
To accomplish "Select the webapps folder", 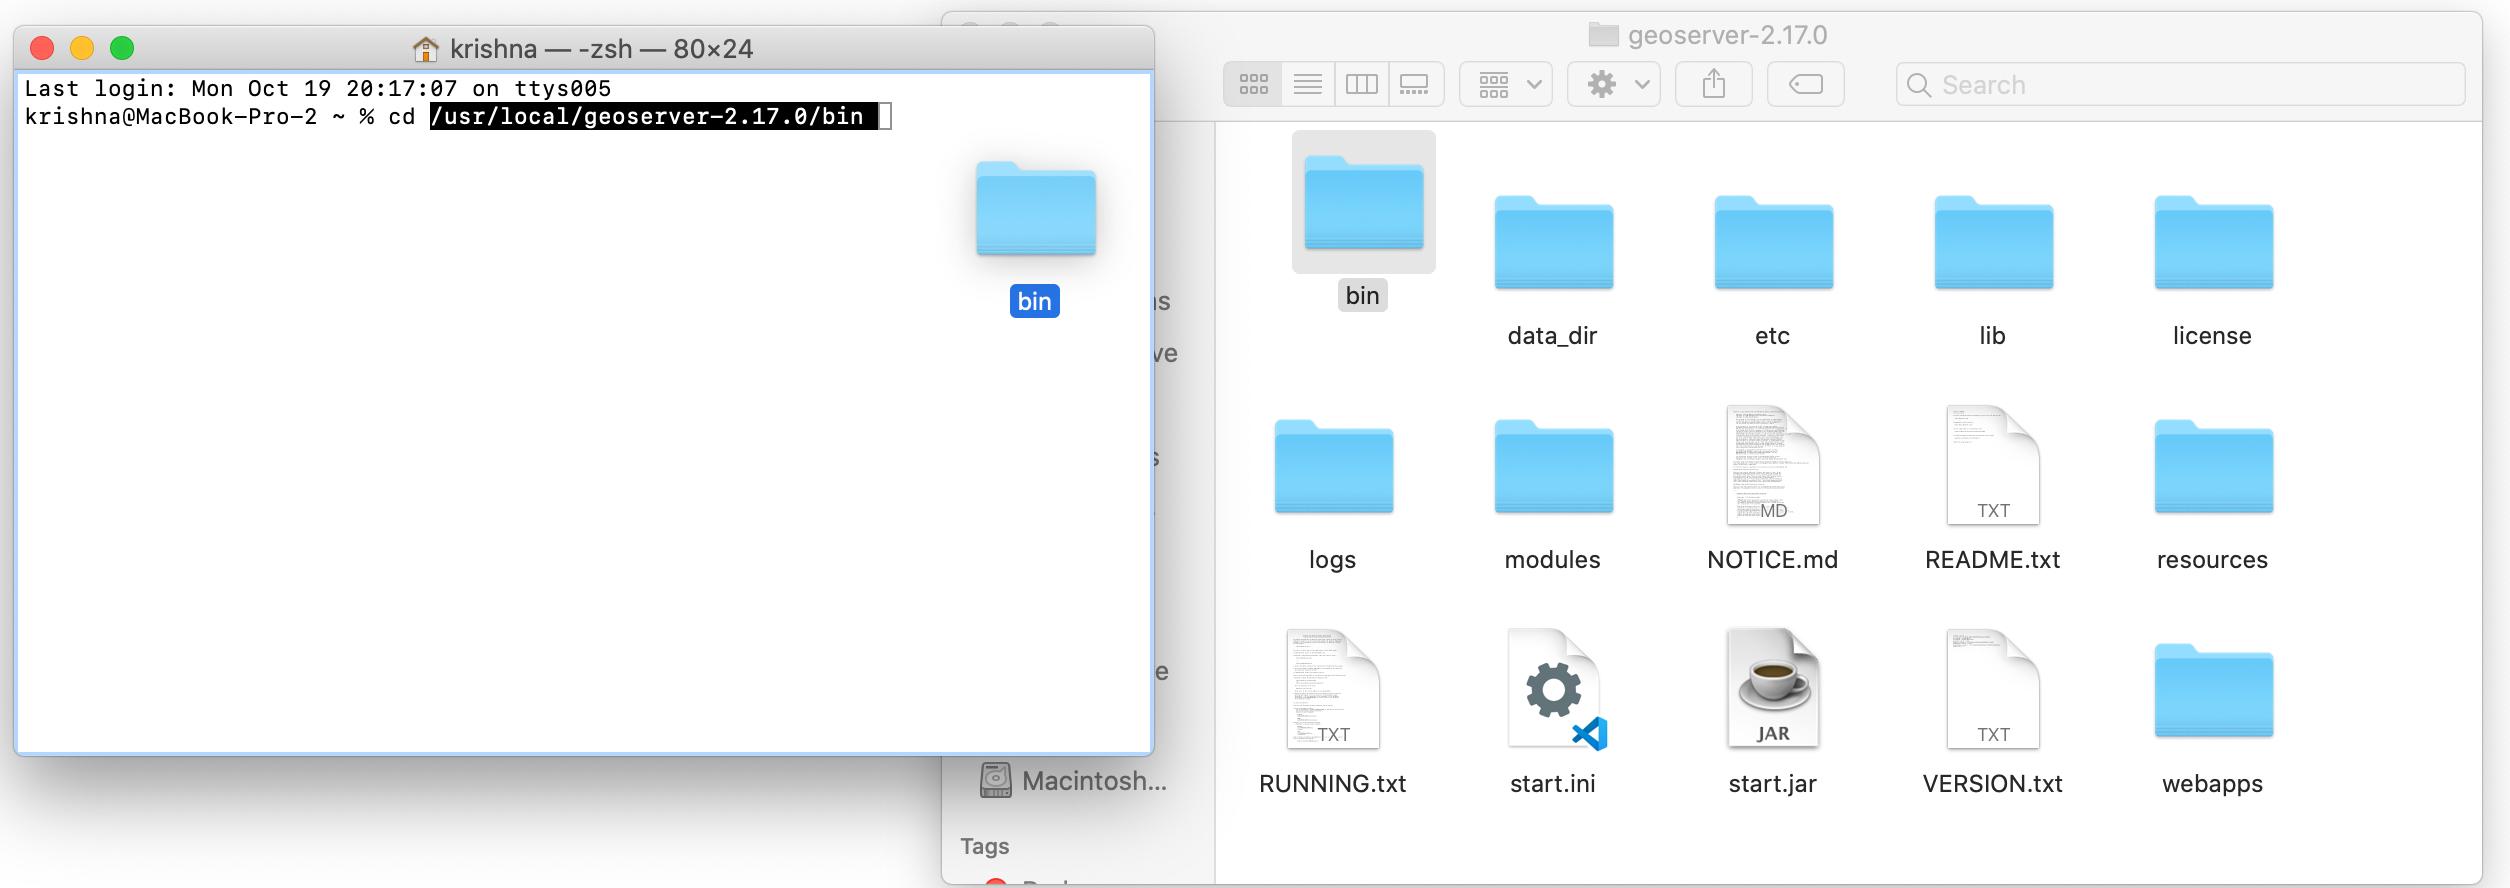I will pos(2213,691).
